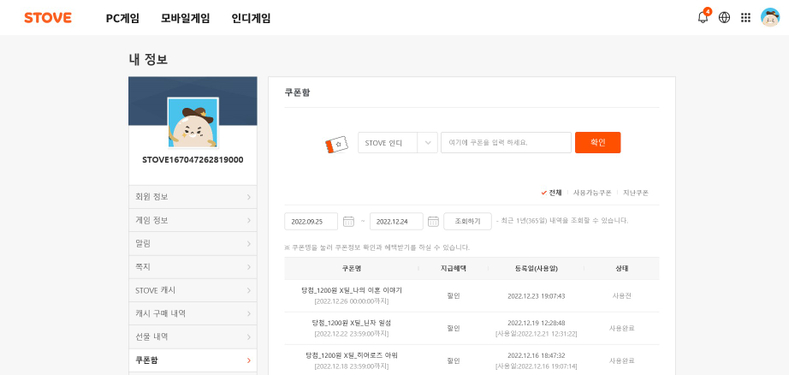Open the 나의 이혼 이야기 coupon details

click(351, 290)
